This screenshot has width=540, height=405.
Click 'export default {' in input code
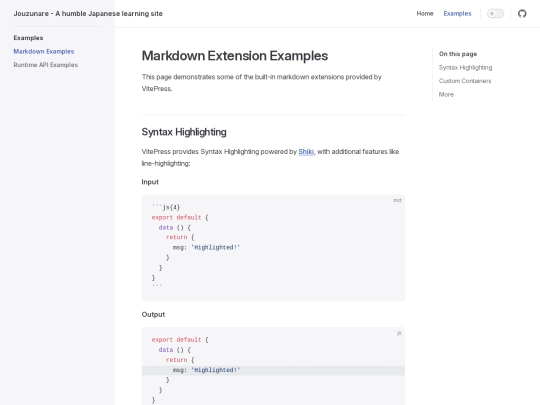180,217
